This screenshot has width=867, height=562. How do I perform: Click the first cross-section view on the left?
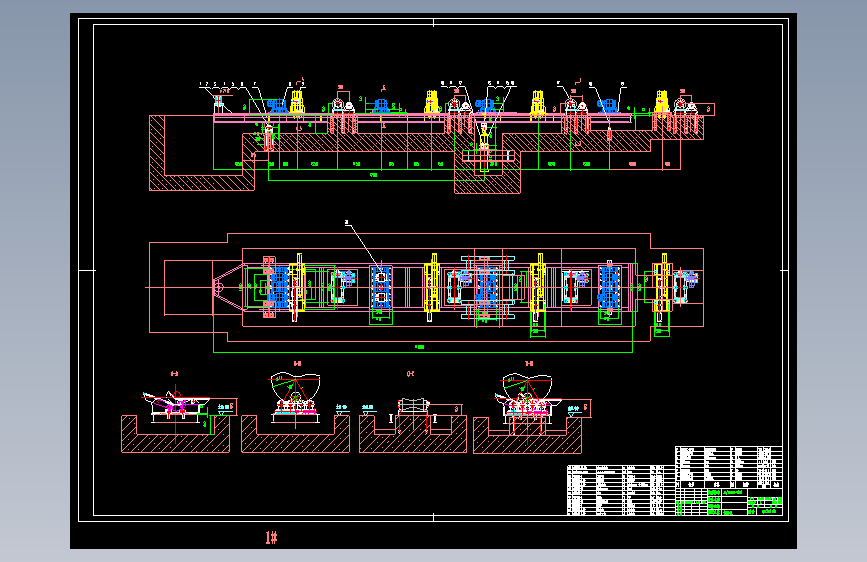point(179,413)
